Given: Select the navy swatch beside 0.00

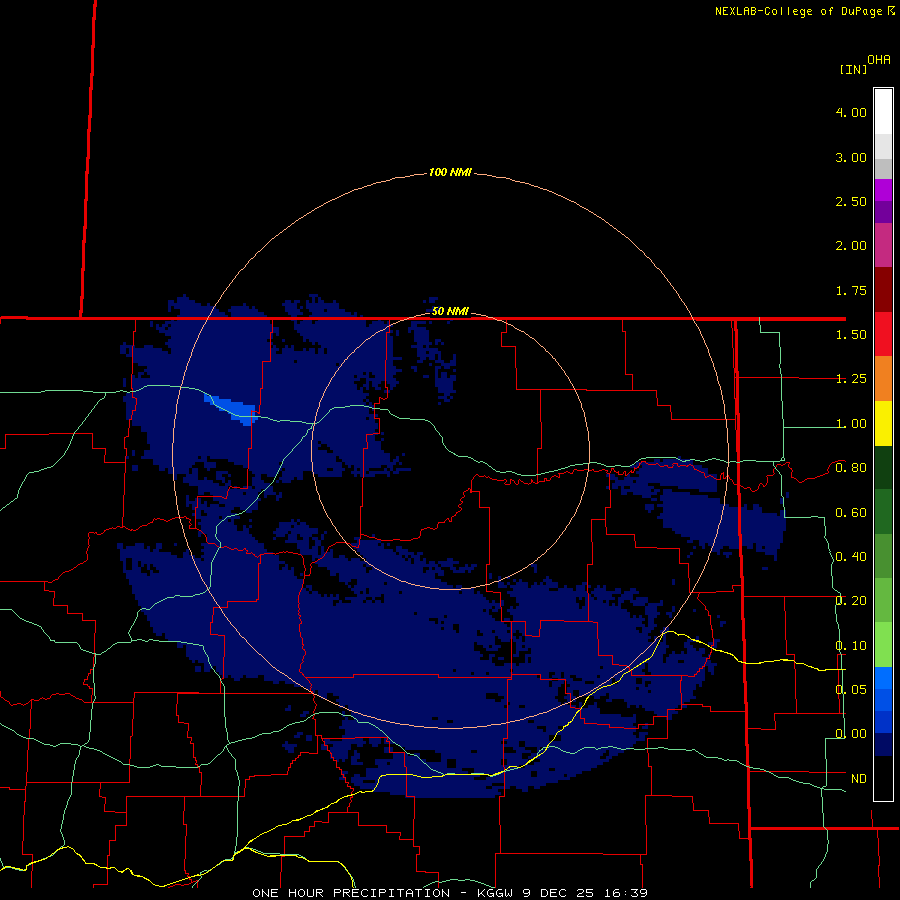Looking at the screenshot, I should (x=883, y=744).
